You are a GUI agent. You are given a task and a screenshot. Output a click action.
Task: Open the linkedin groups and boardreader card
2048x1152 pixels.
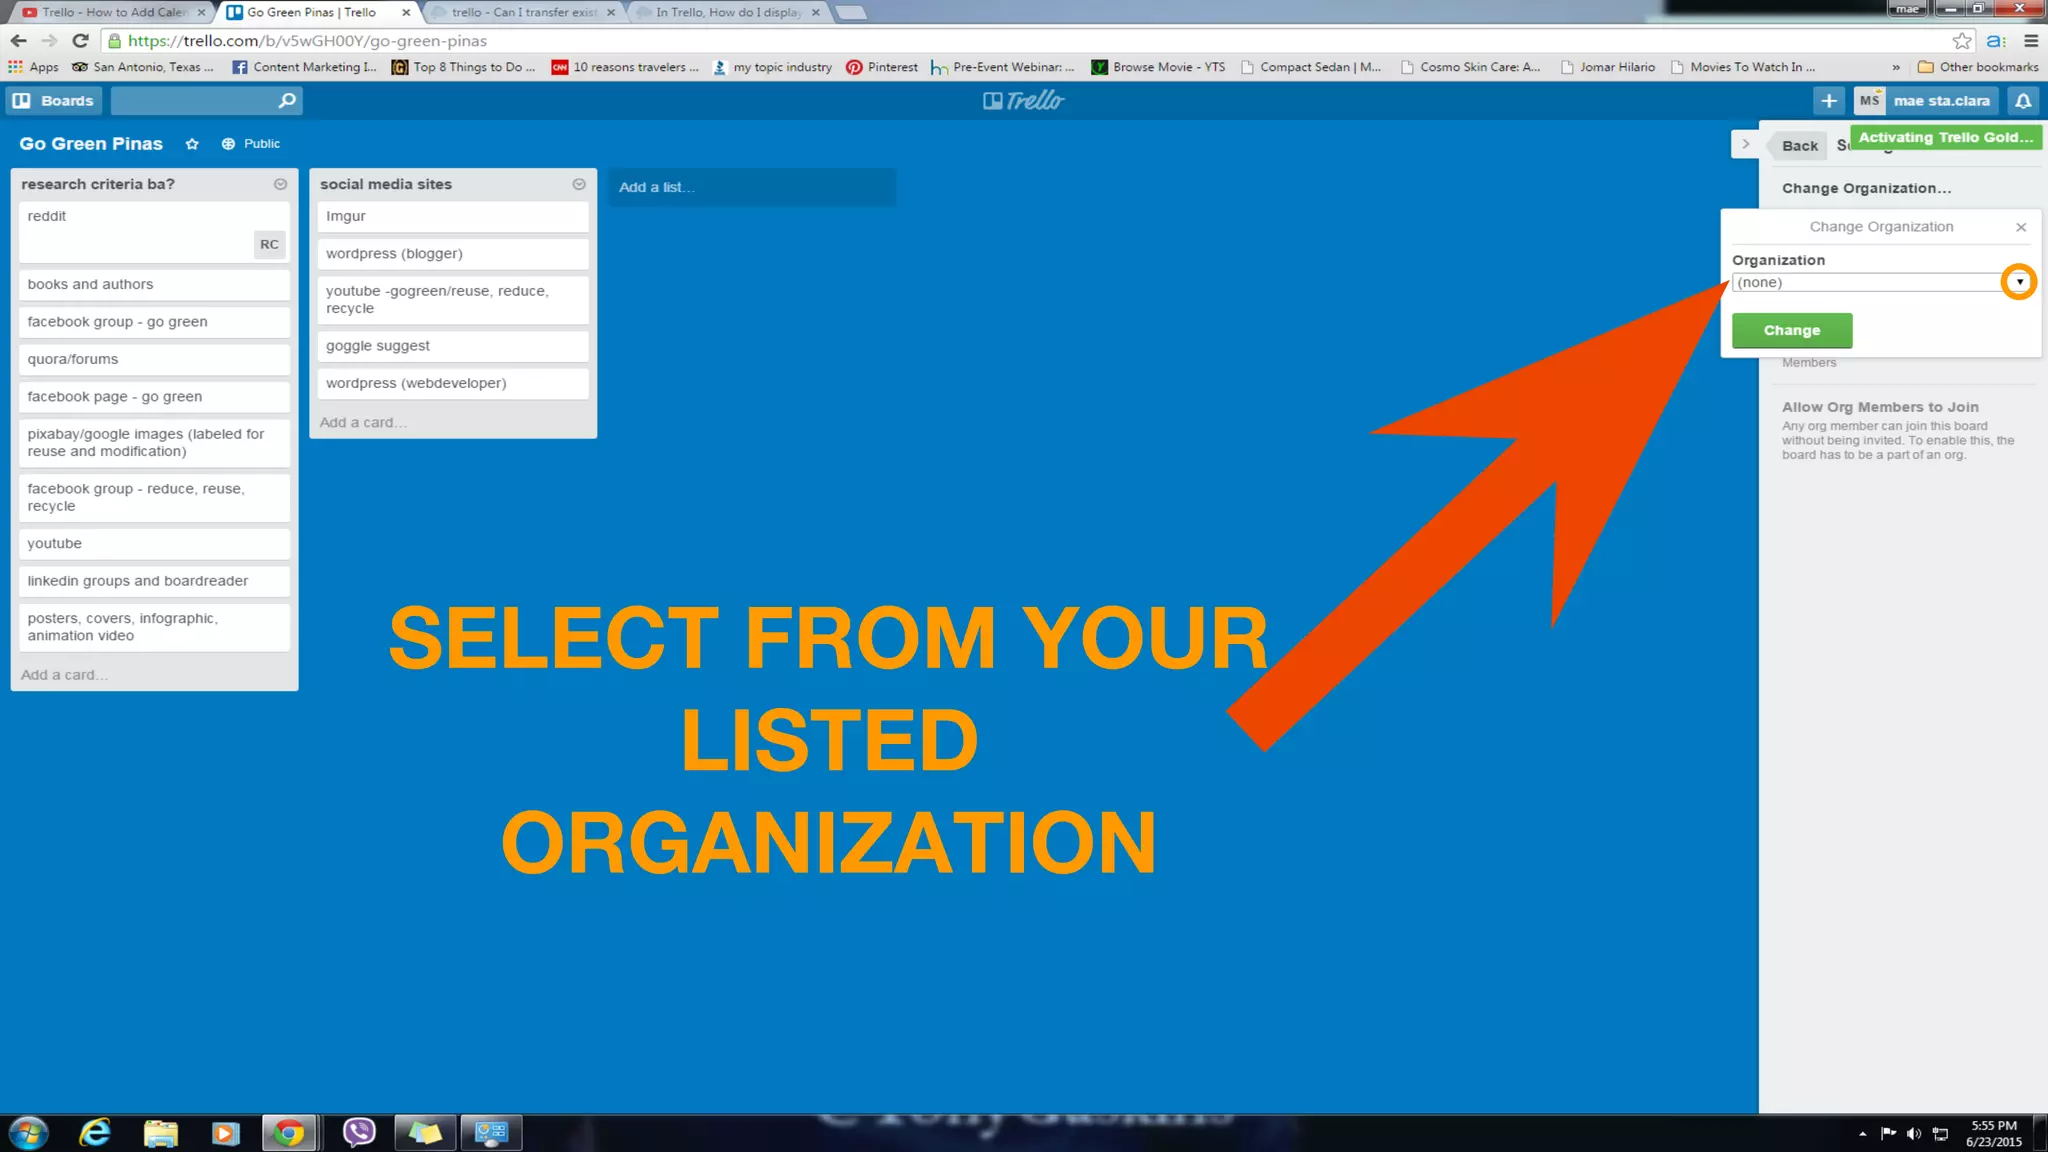point(154,581)
